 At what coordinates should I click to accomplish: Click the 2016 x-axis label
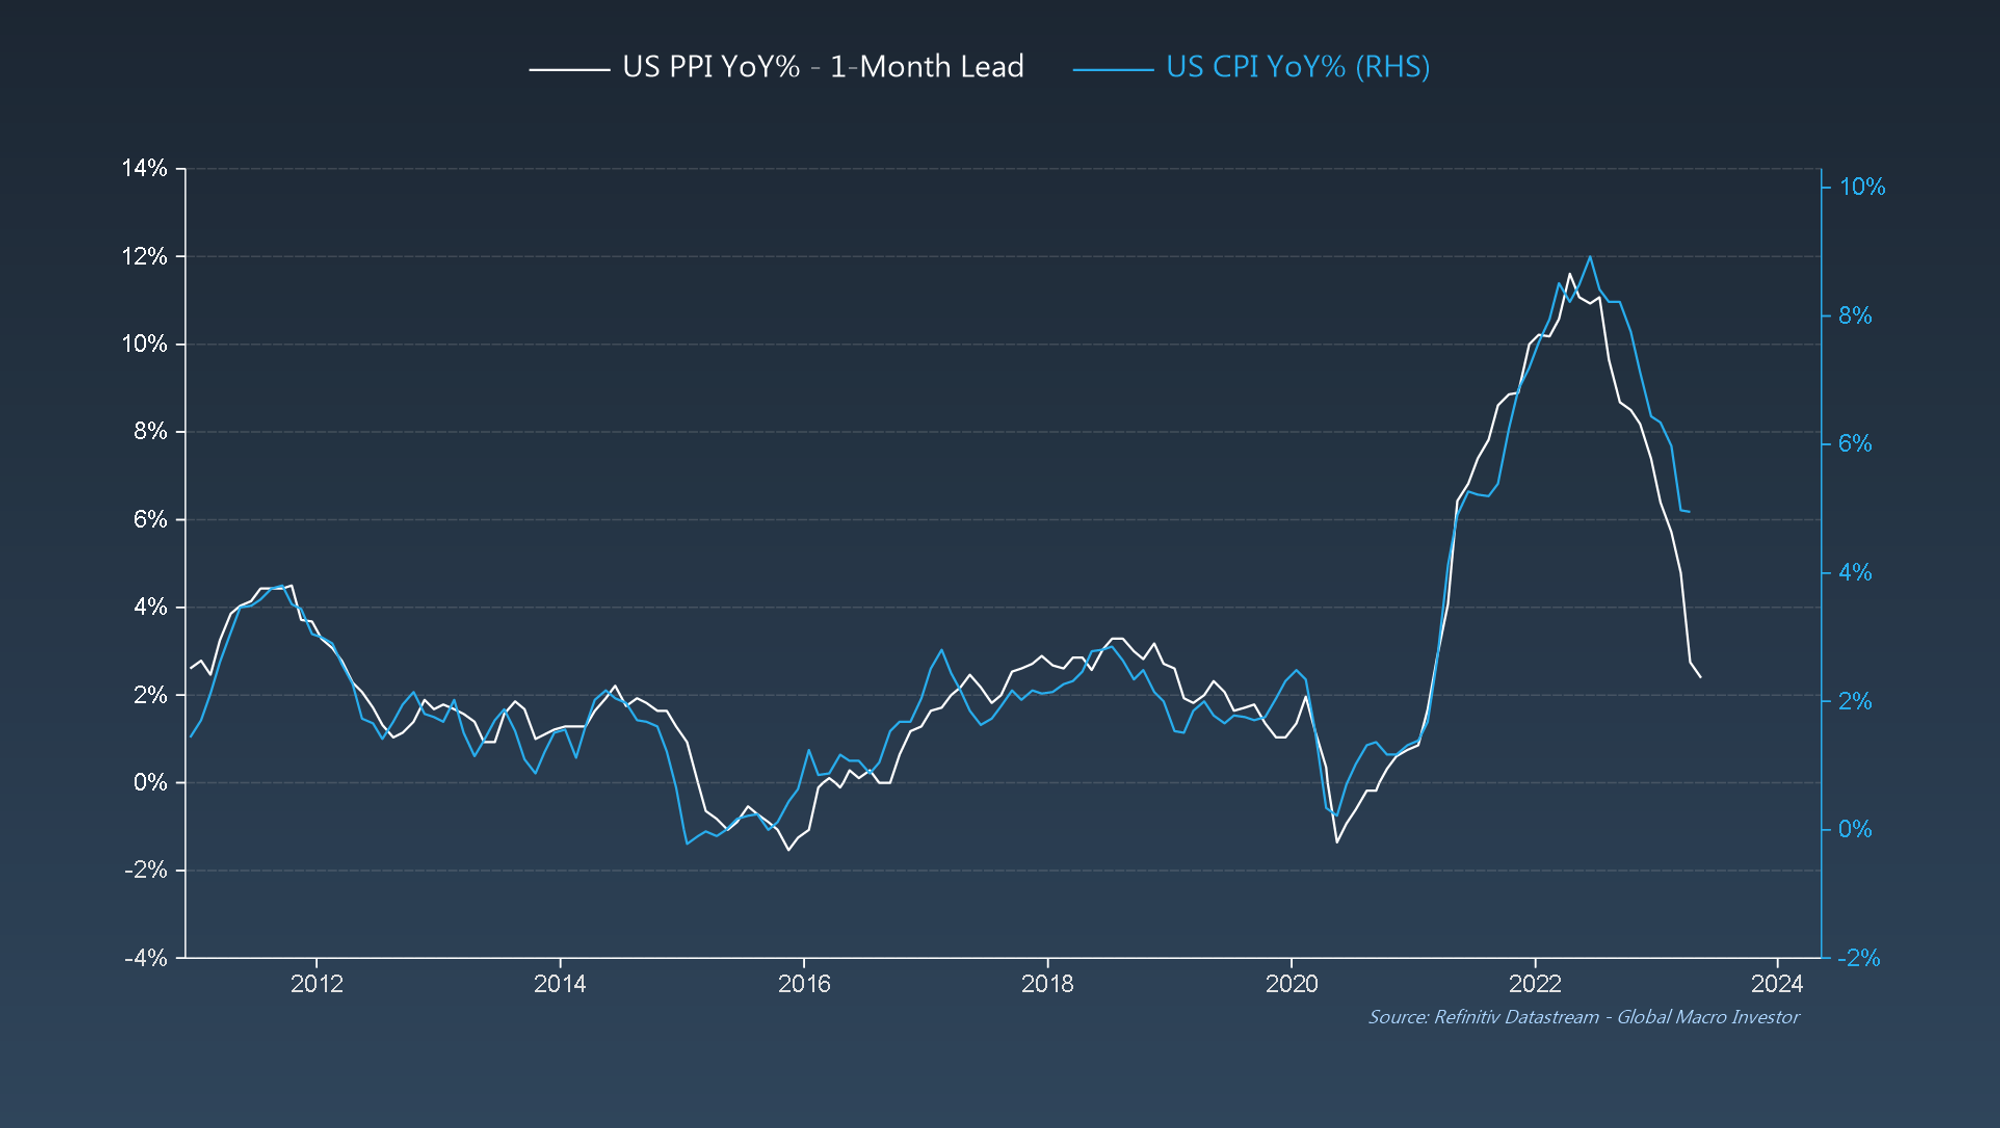[804, 984]
